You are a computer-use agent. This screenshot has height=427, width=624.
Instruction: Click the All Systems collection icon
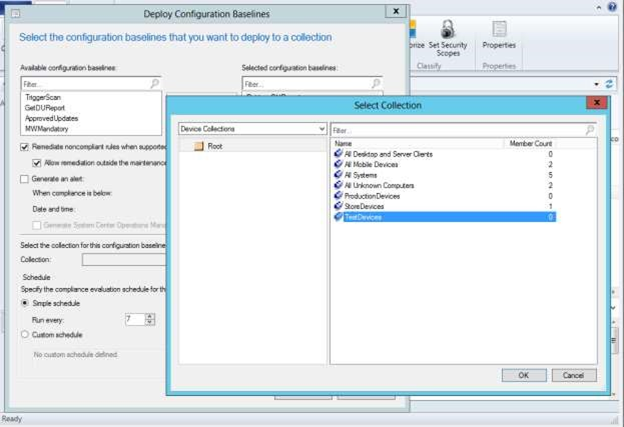337,175
